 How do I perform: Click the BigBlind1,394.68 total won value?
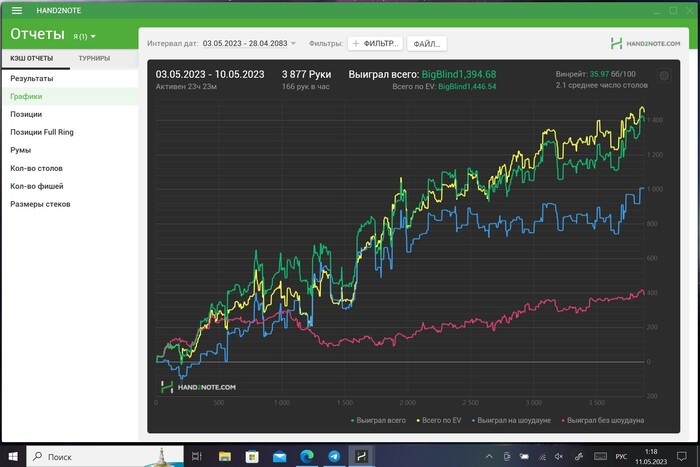click(x=459, y=75)
